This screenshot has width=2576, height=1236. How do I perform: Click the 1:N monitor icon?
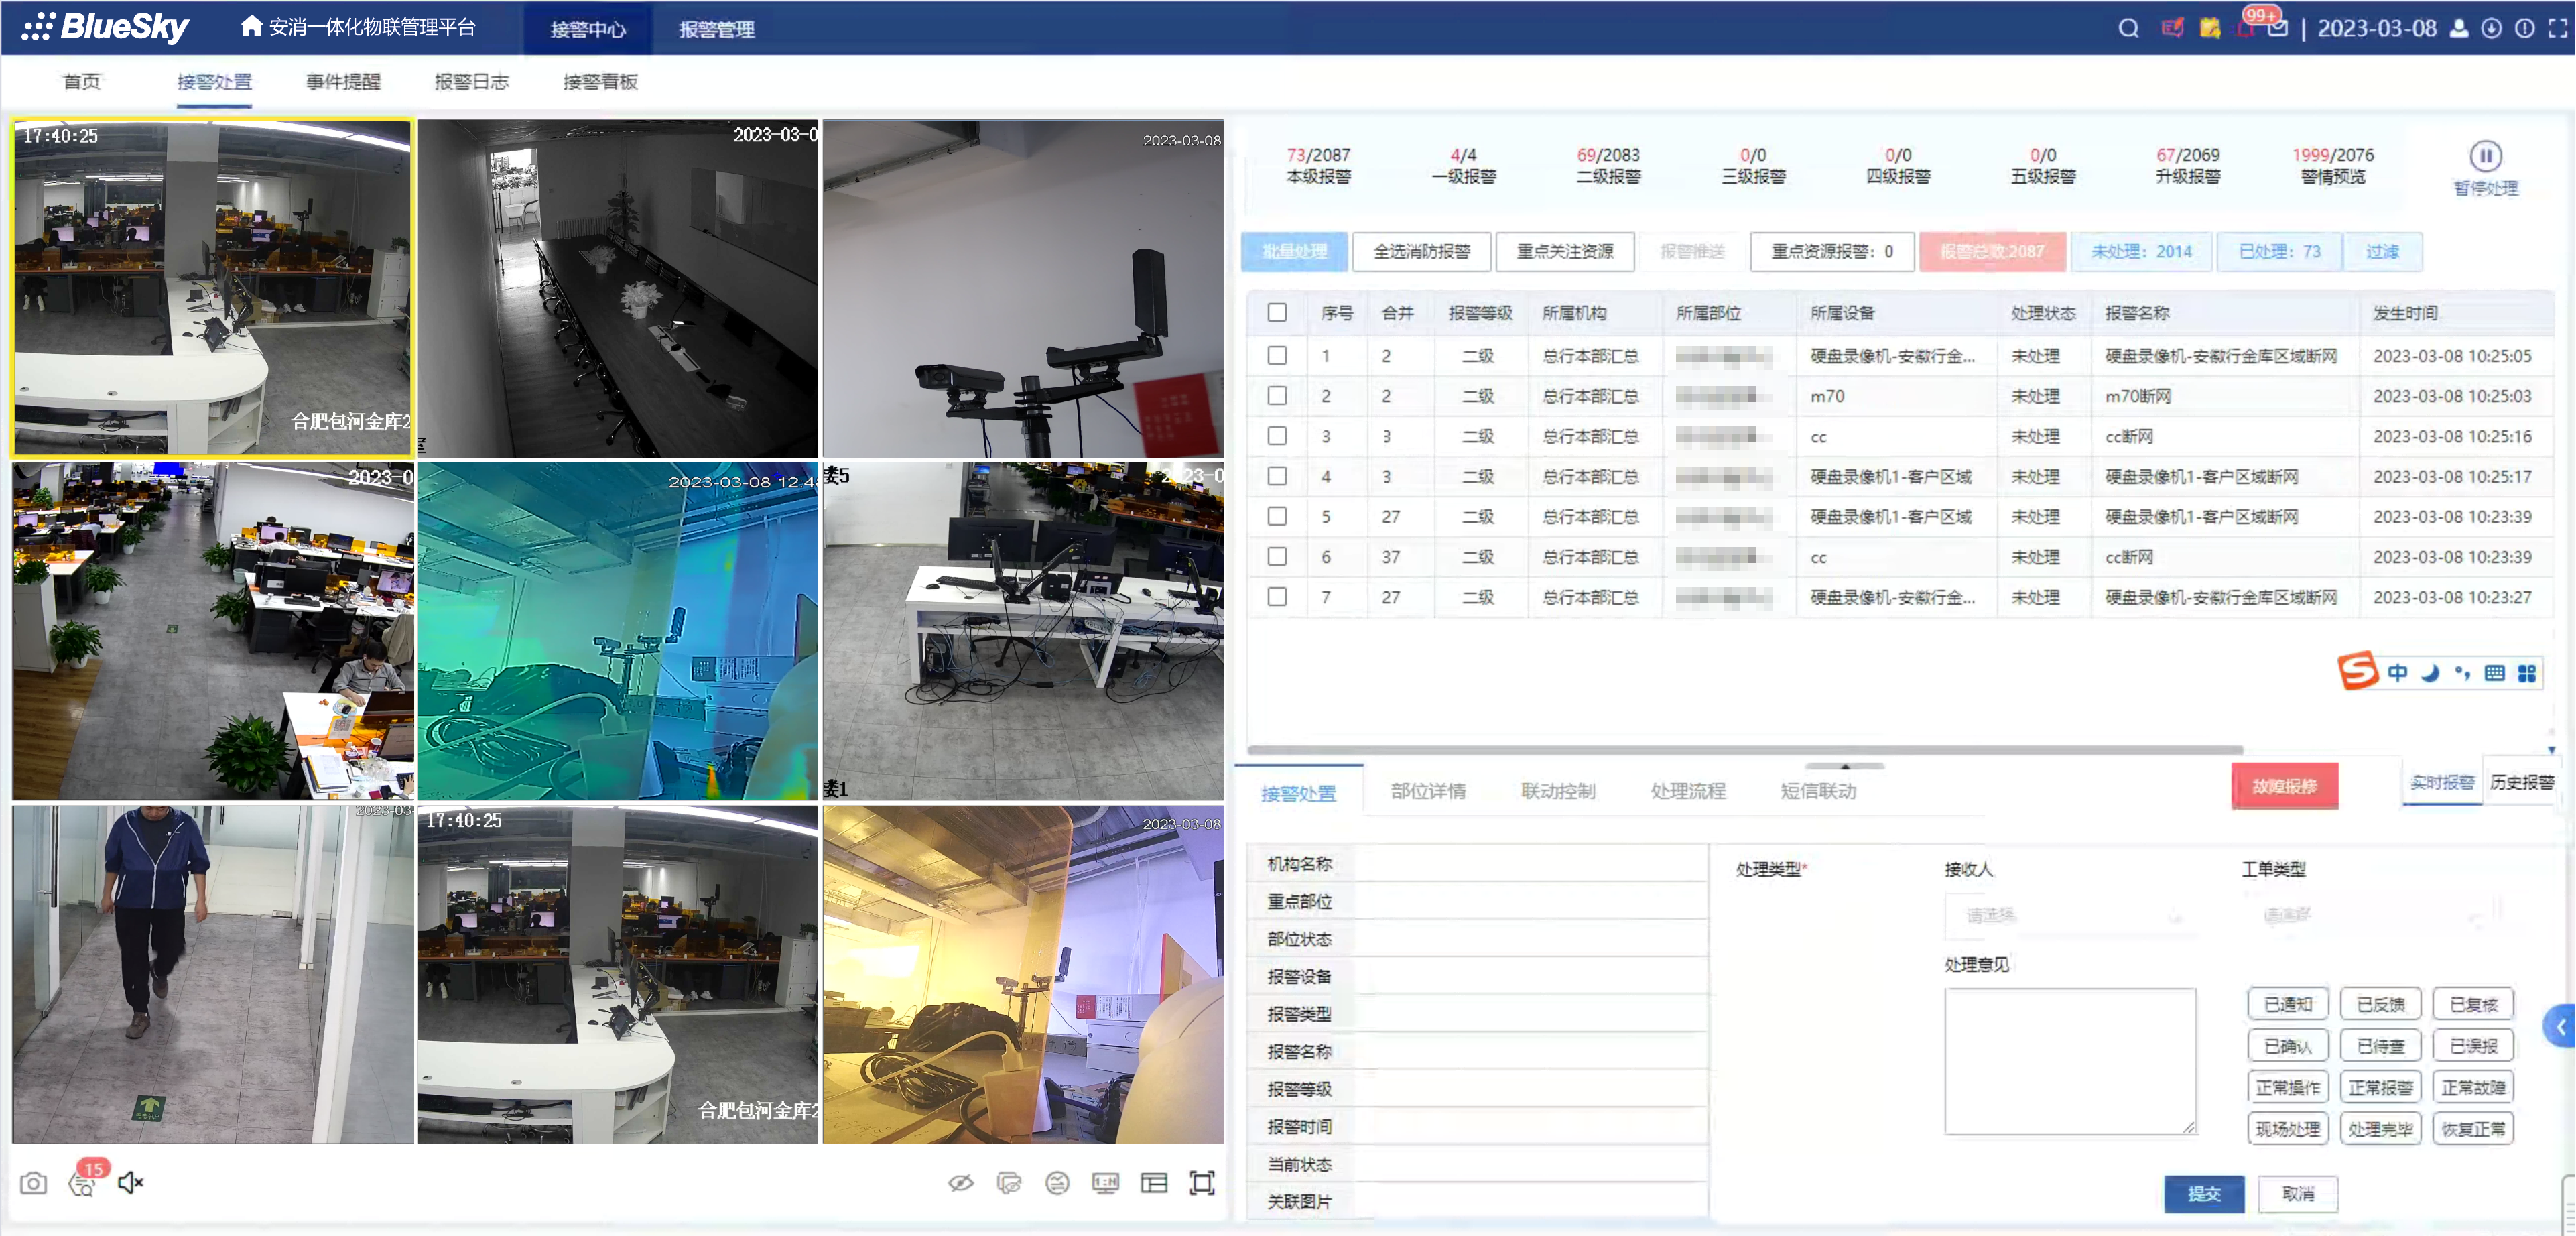click(1105, 1183)
